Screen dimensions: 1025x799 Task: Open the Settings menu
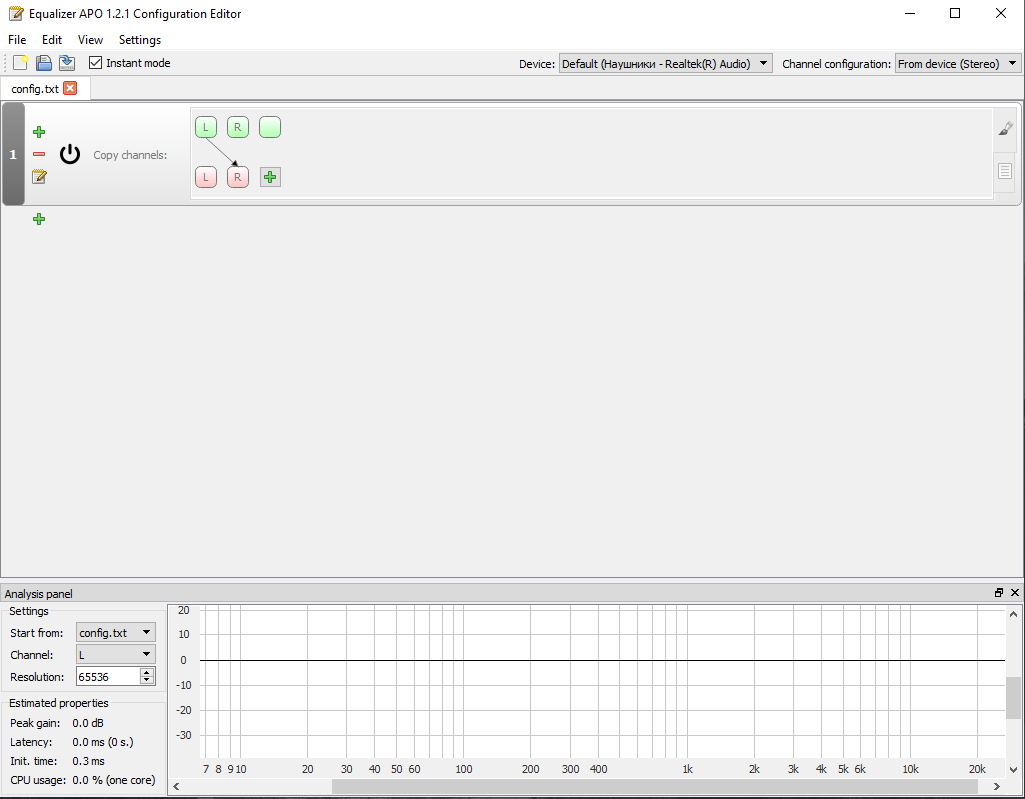coord(140,40)
